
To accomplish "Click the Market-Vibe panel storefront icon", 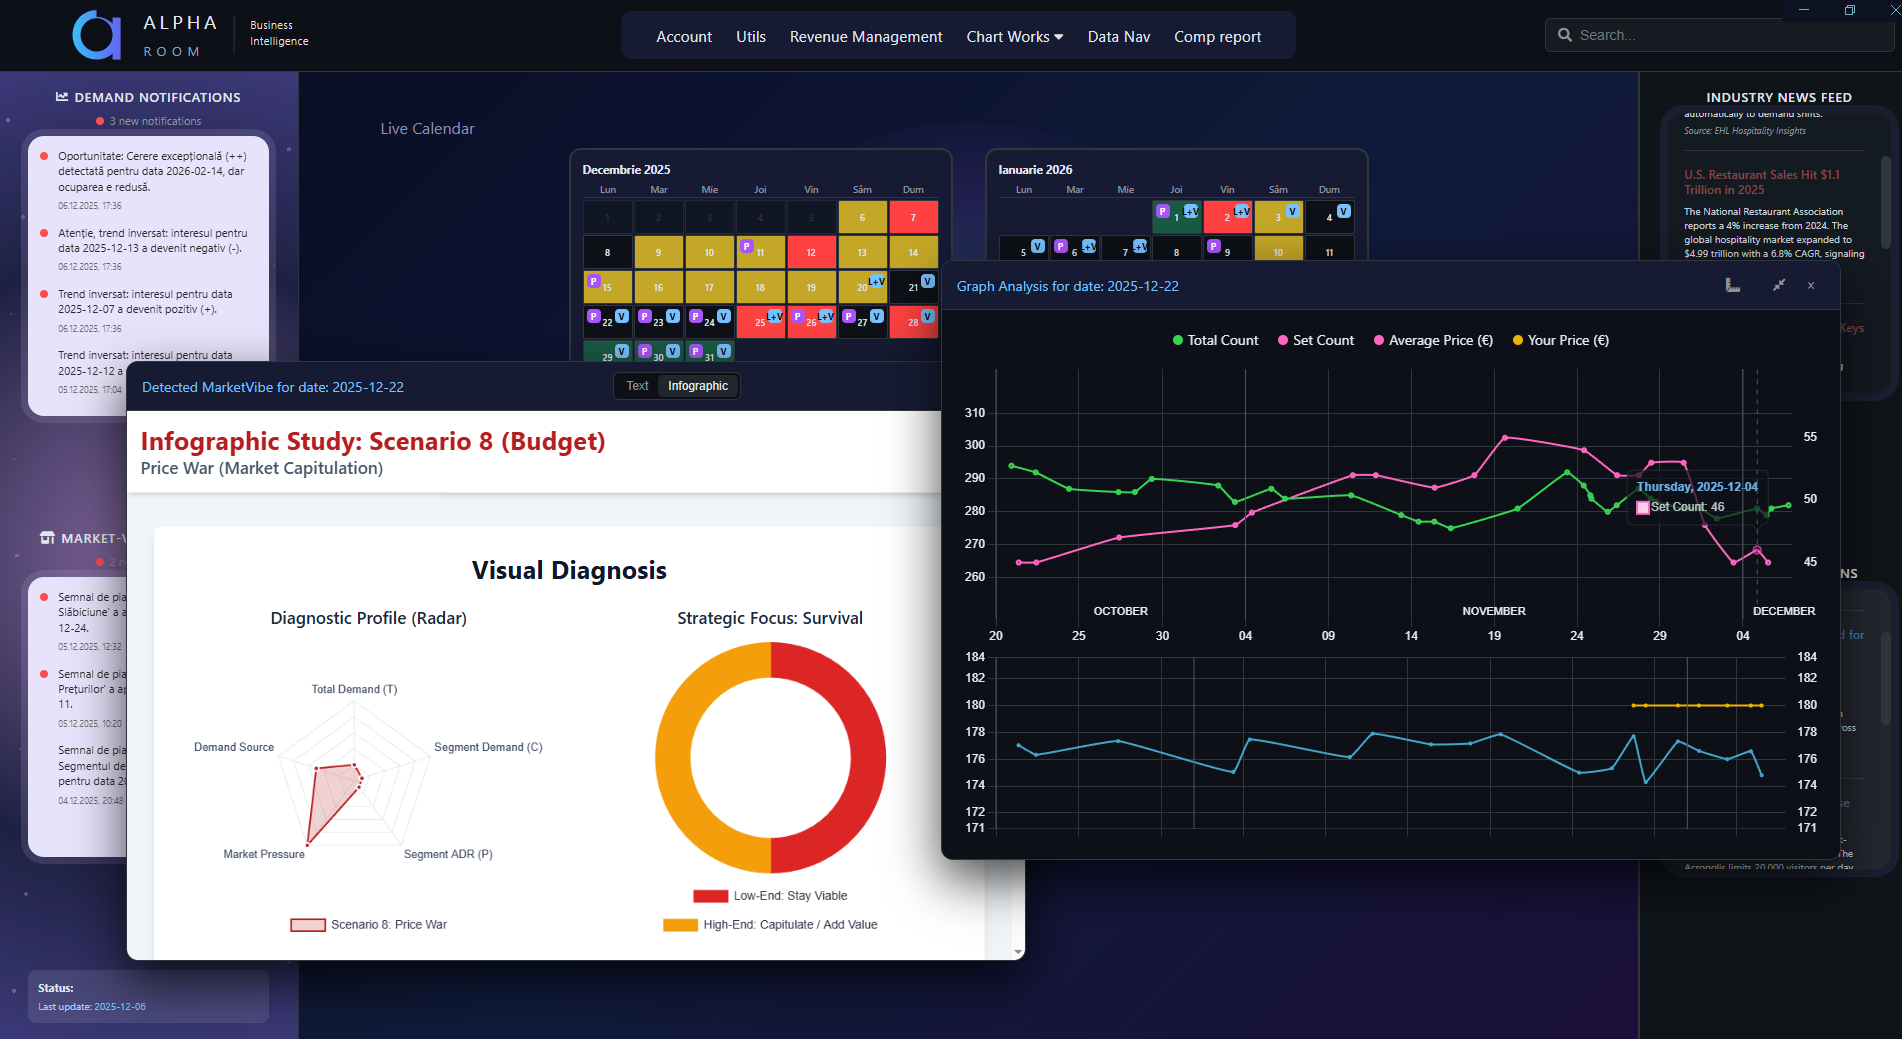I will click(x=47, y=537).
